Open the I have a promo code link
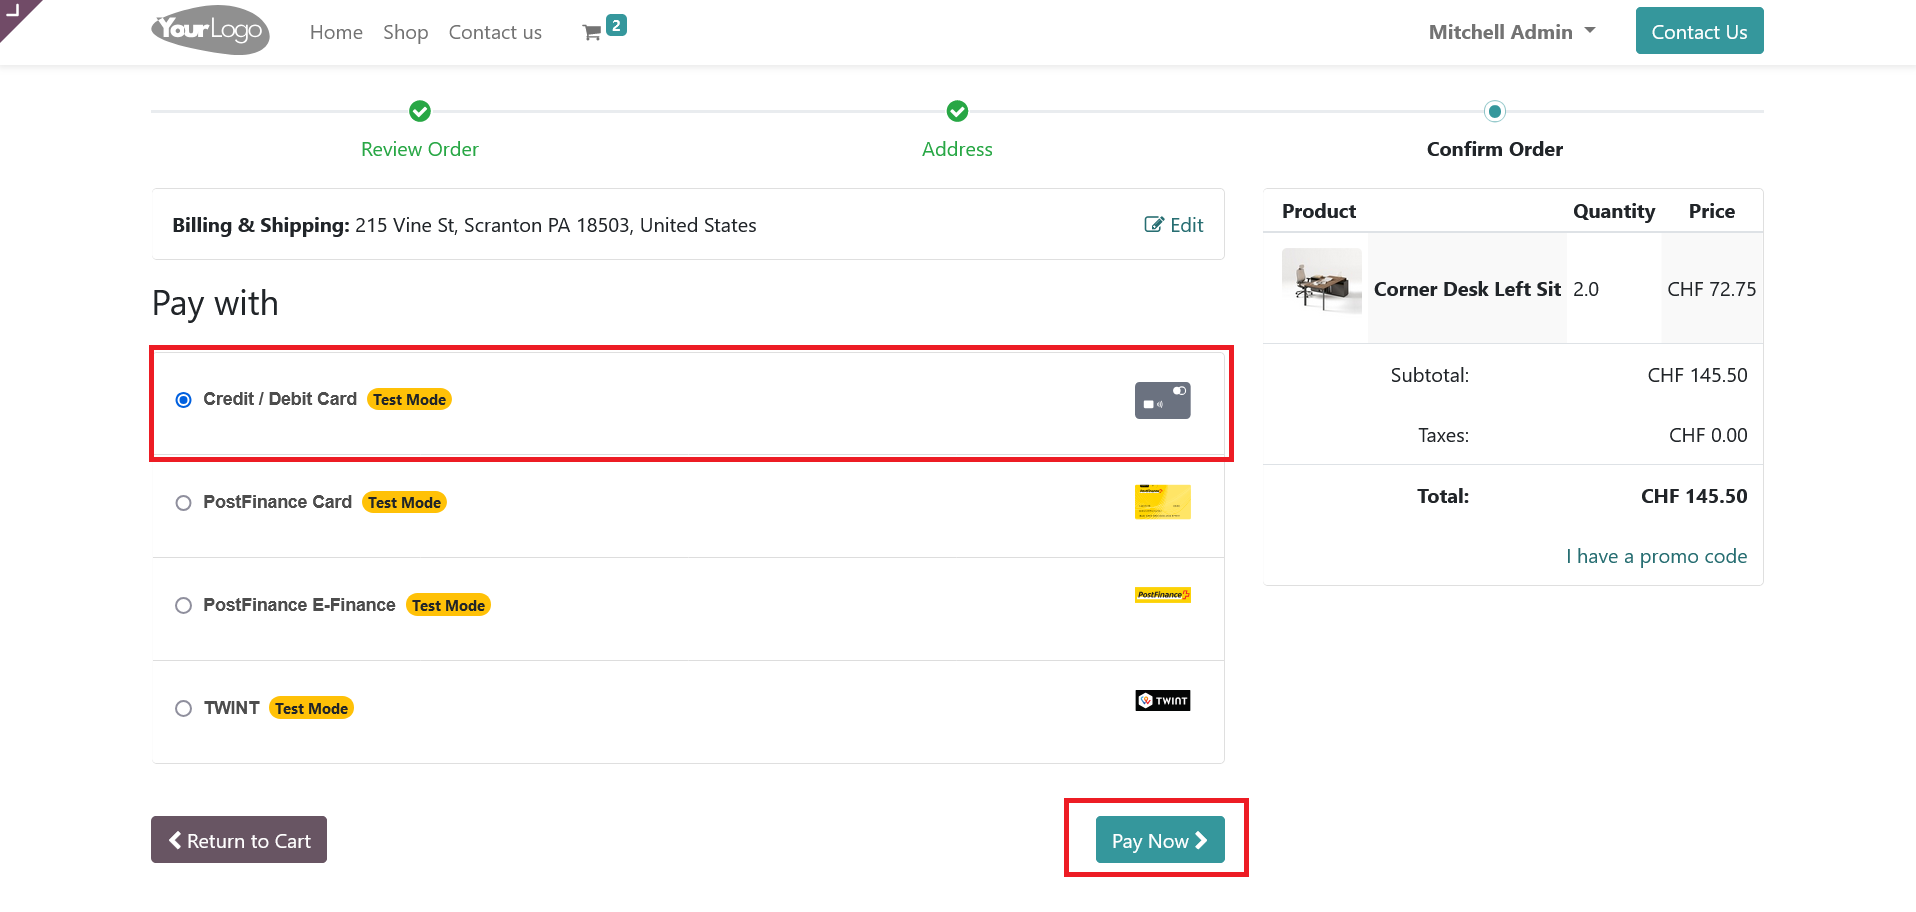 point(1656,556)
